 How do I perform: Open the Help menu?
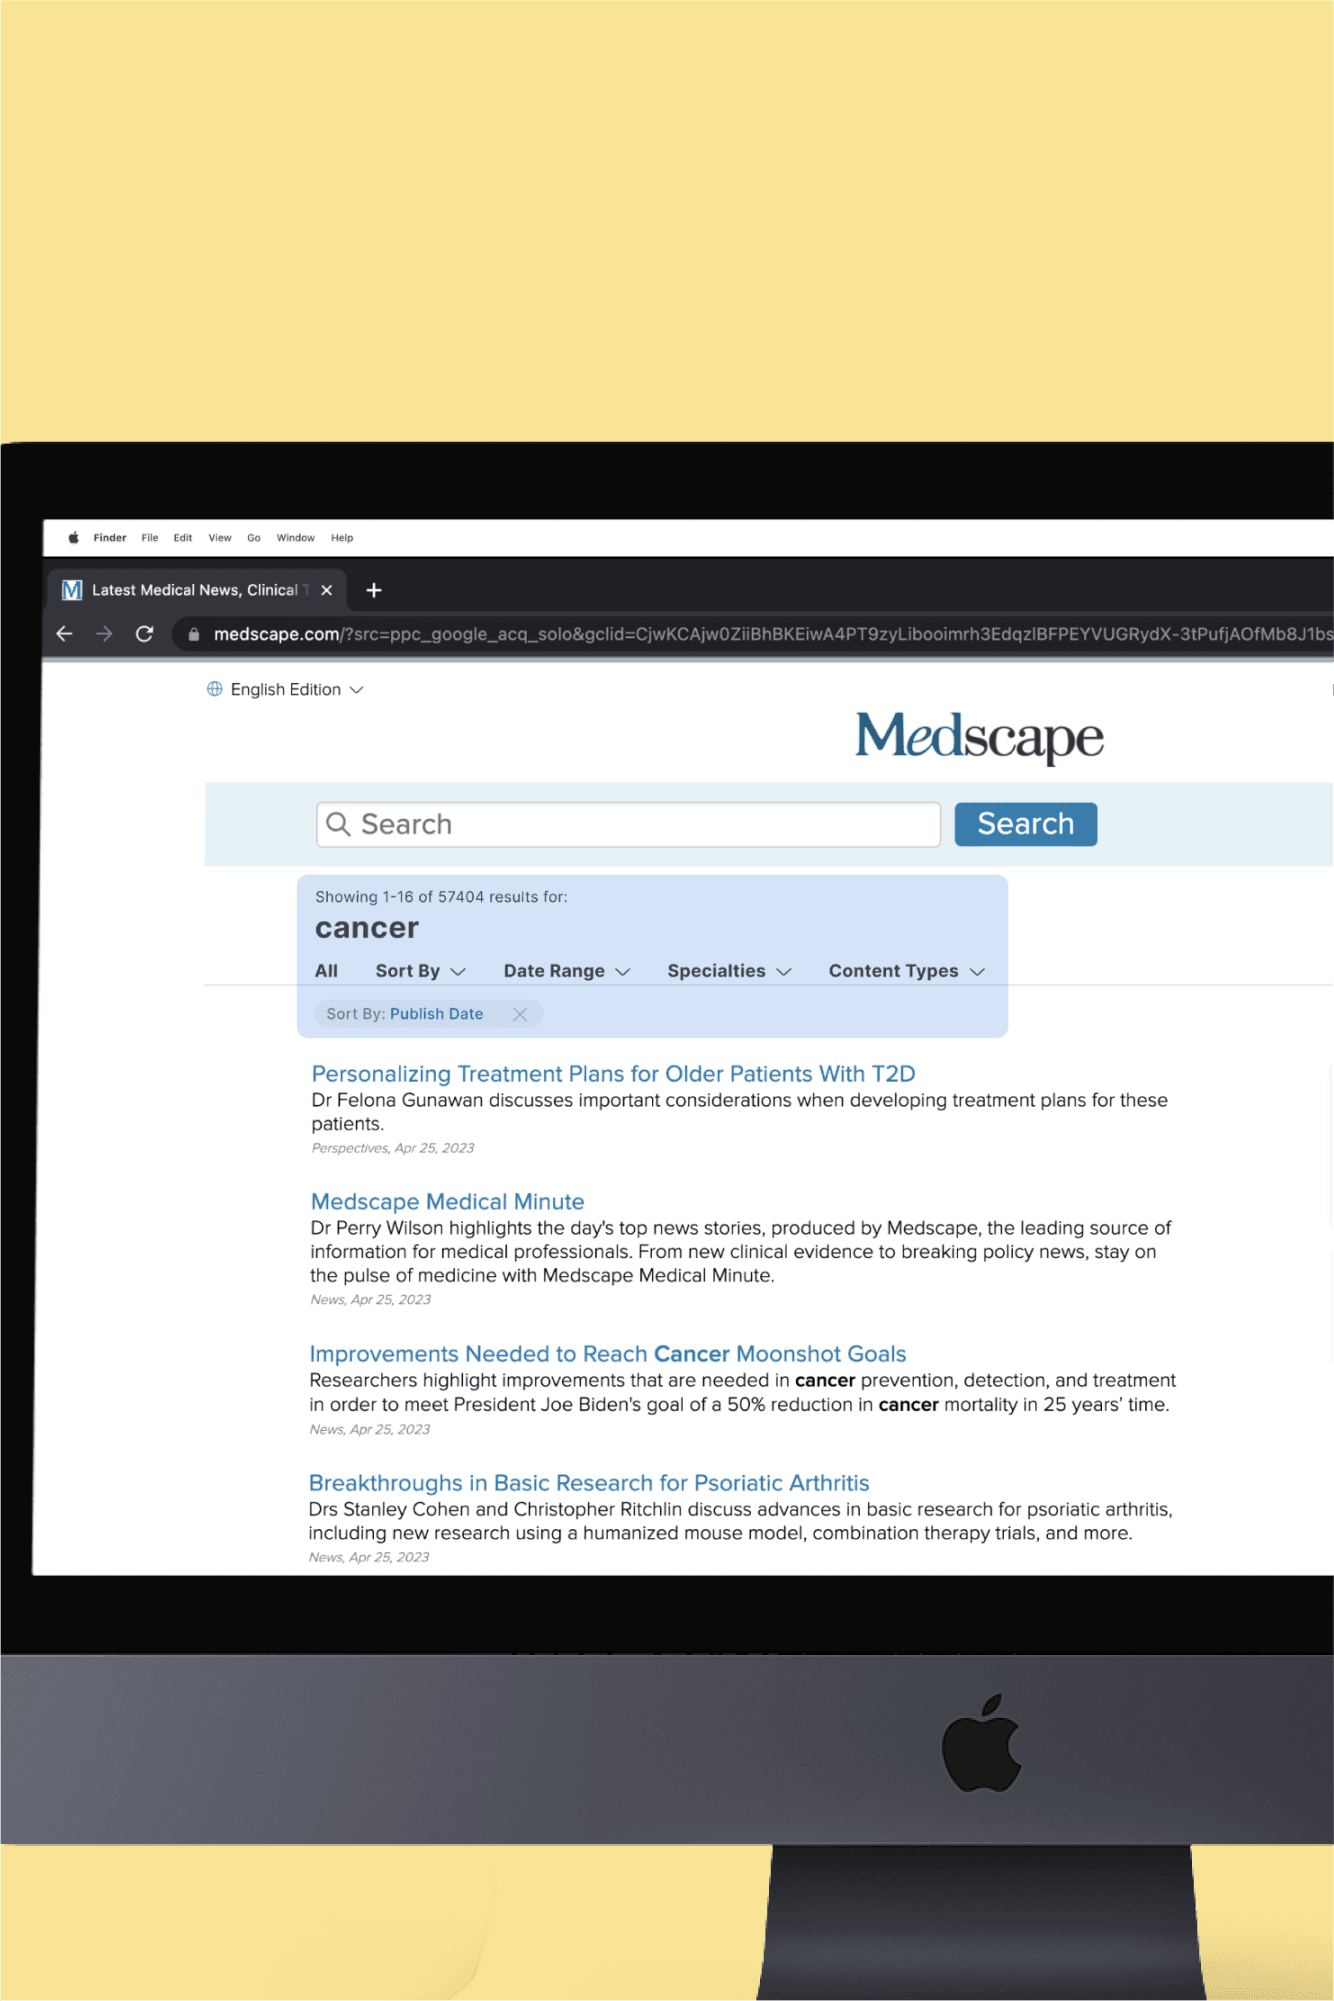click(x=342, y=538)
